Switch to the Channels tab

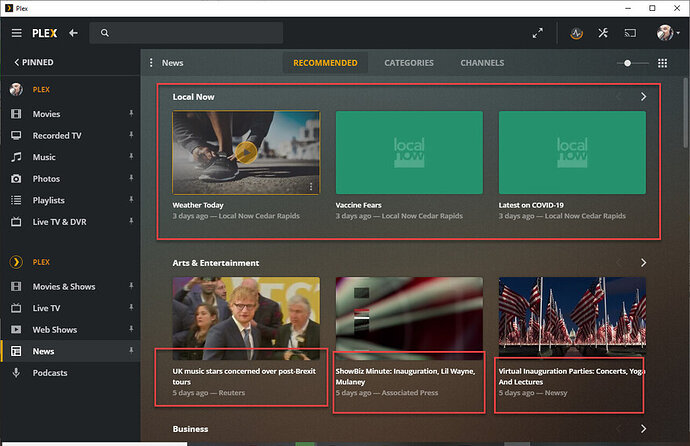(482, 63)
